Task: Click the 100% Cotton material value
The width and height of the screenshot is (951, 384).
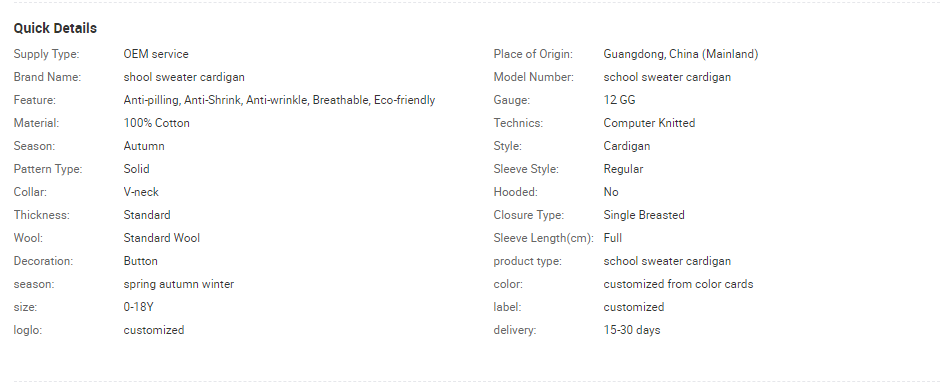Action: tap(156, 123)
